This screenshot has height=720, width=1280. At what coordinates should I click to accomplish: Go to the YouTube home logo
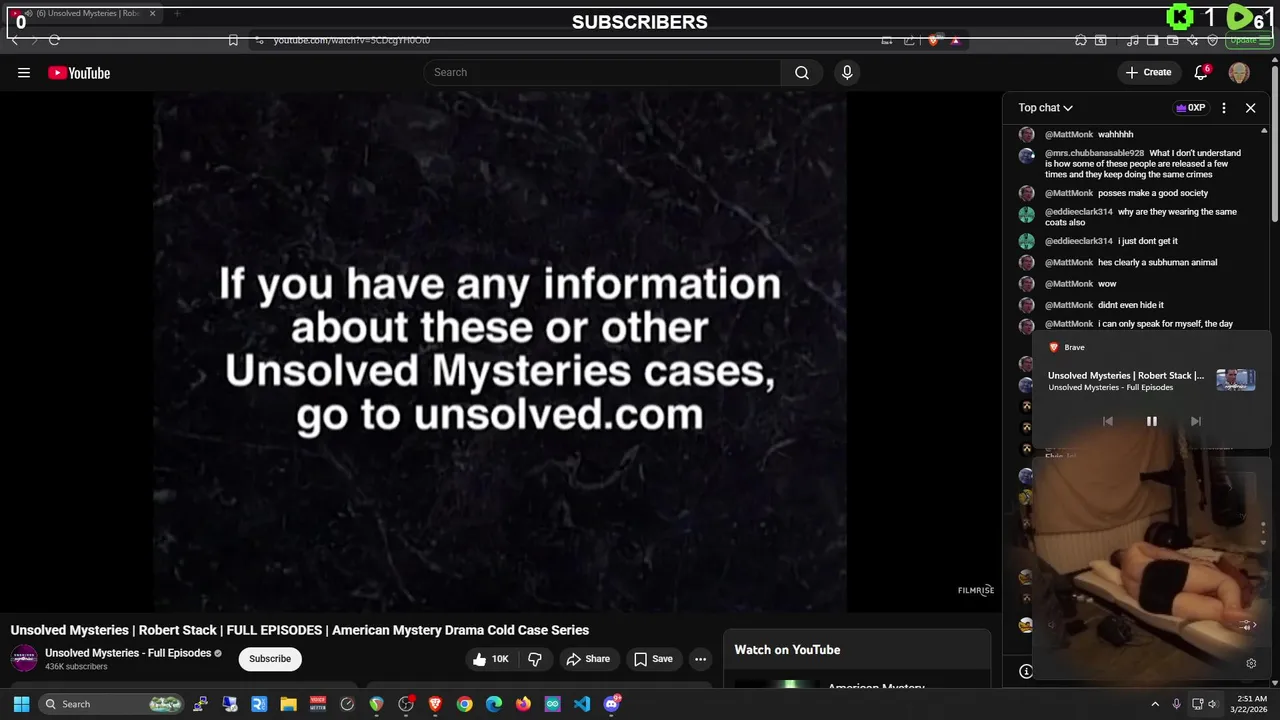click(79, 73)
